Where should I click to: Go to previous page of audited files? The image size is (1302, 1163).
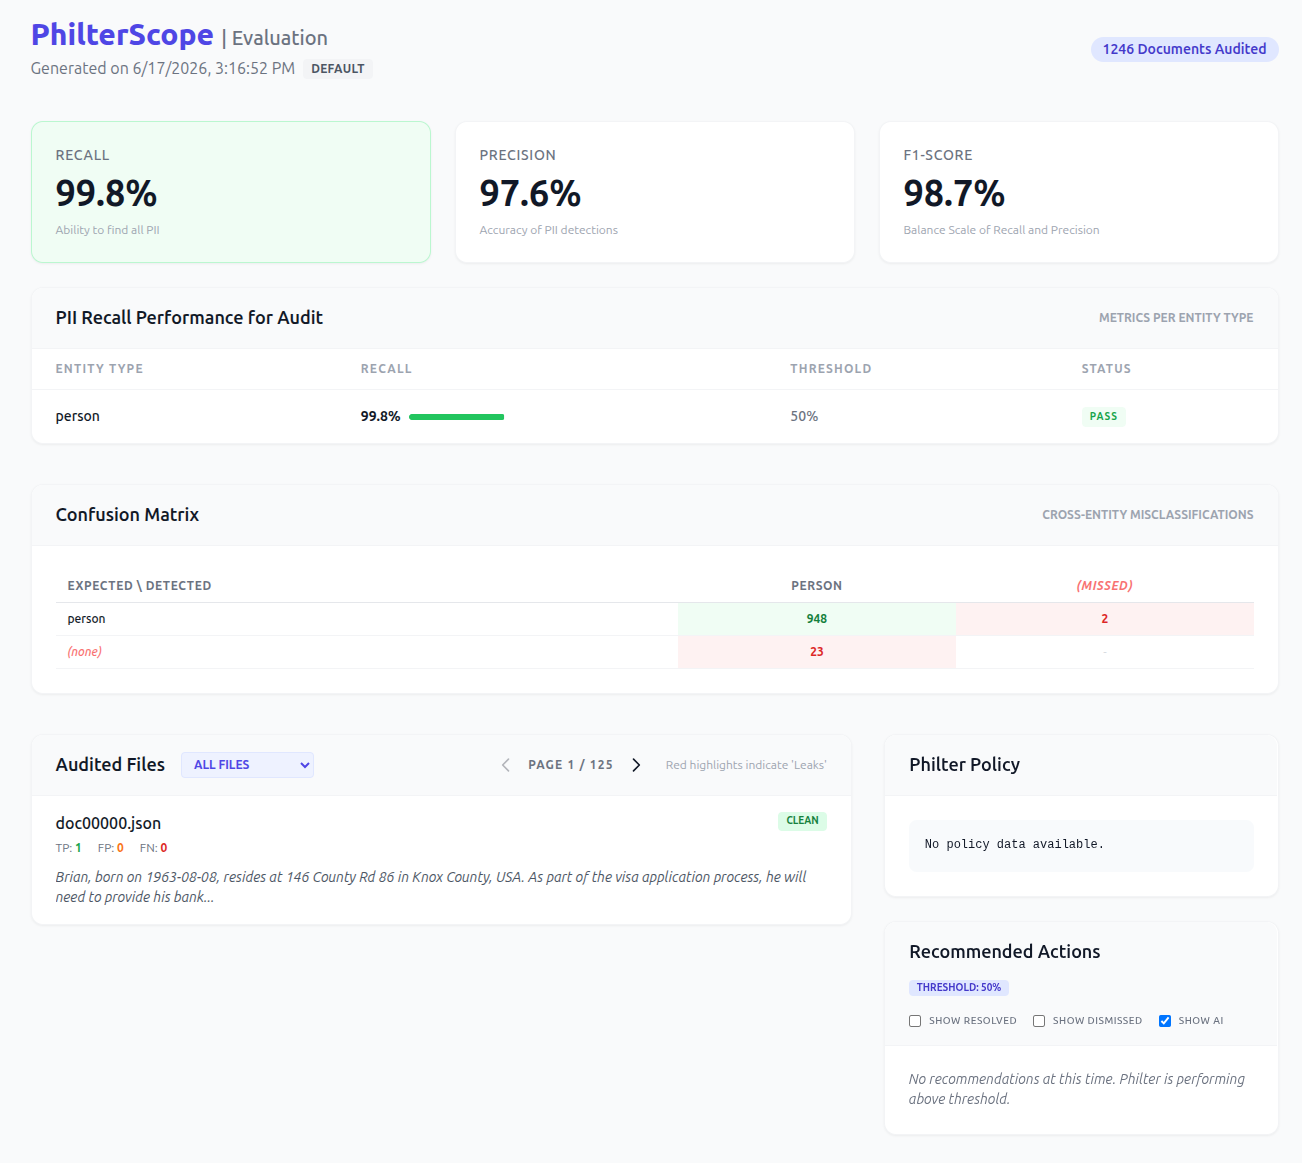[506, 765]
